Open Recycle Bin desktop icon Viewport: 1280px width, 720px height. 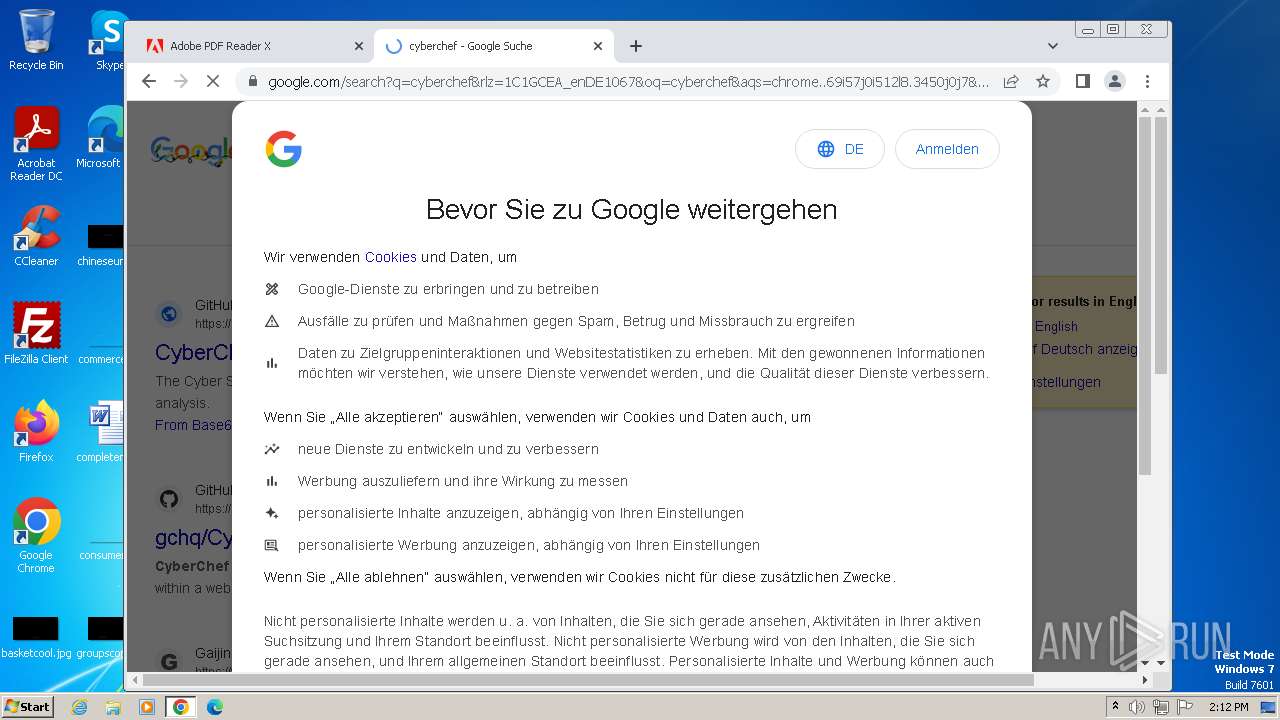tap(36, 40)
